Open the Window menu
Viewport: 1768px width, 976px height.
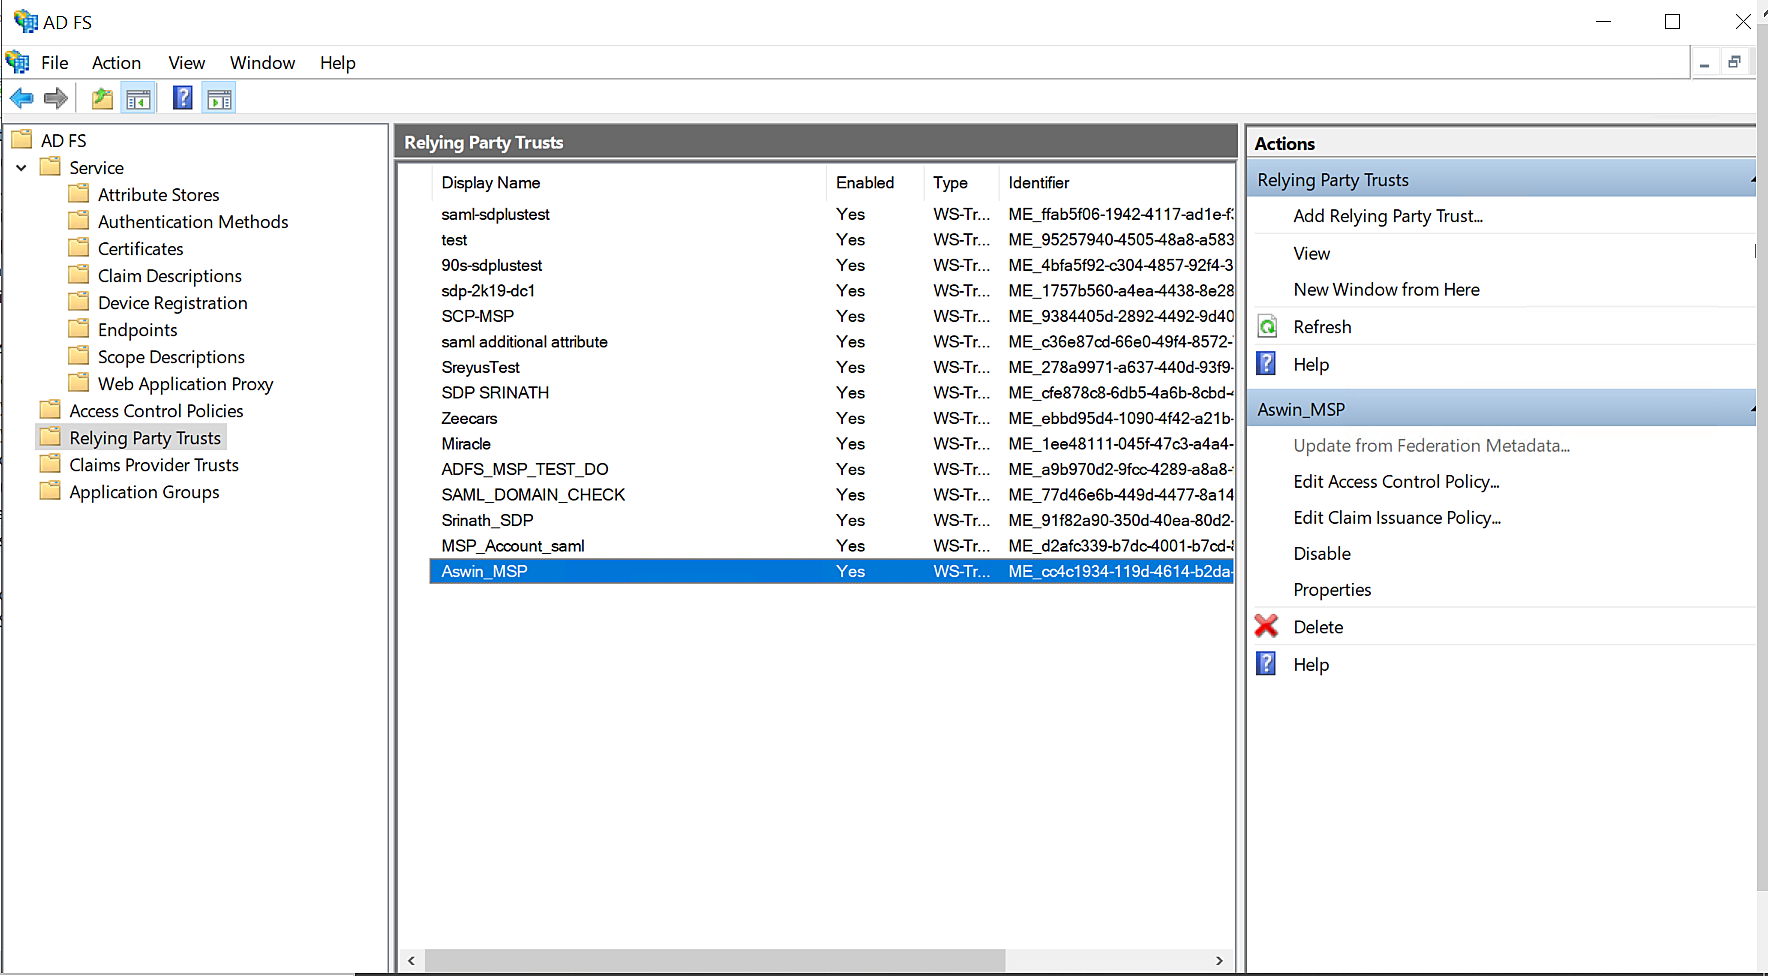point(262,63)
